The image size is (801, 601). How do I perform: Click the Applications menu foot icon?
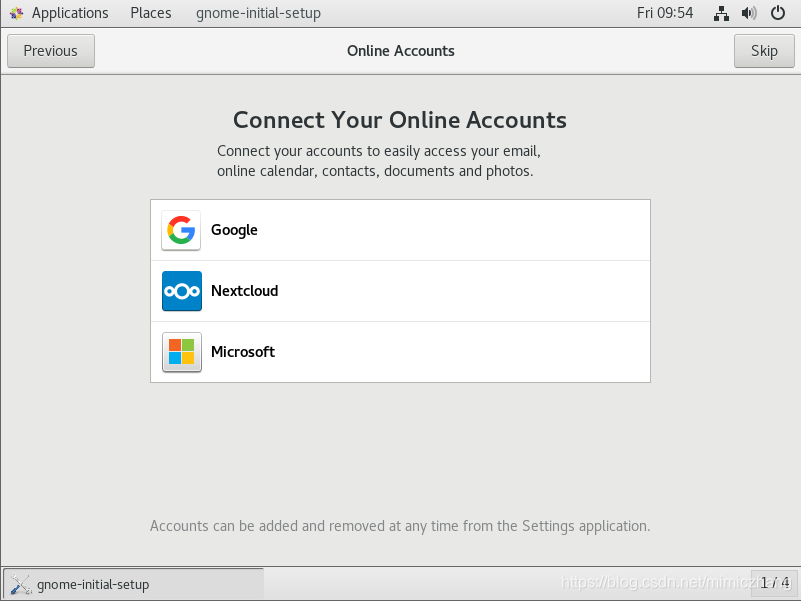[16, 13]
